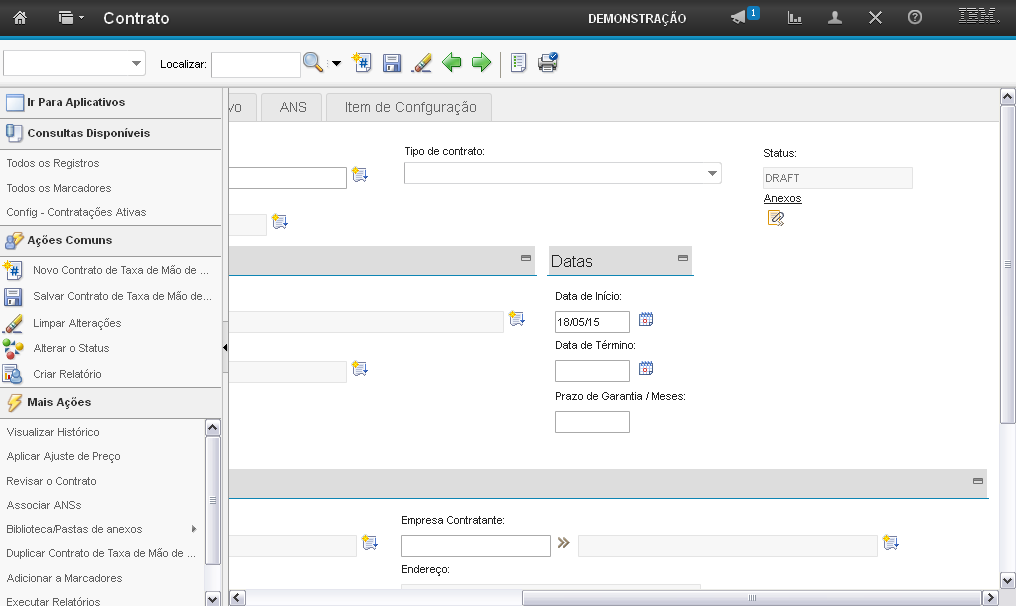This screenshot has width=1016, height=607.
Task: Click the Data de Término input field
Action: [x=592, y=371]
